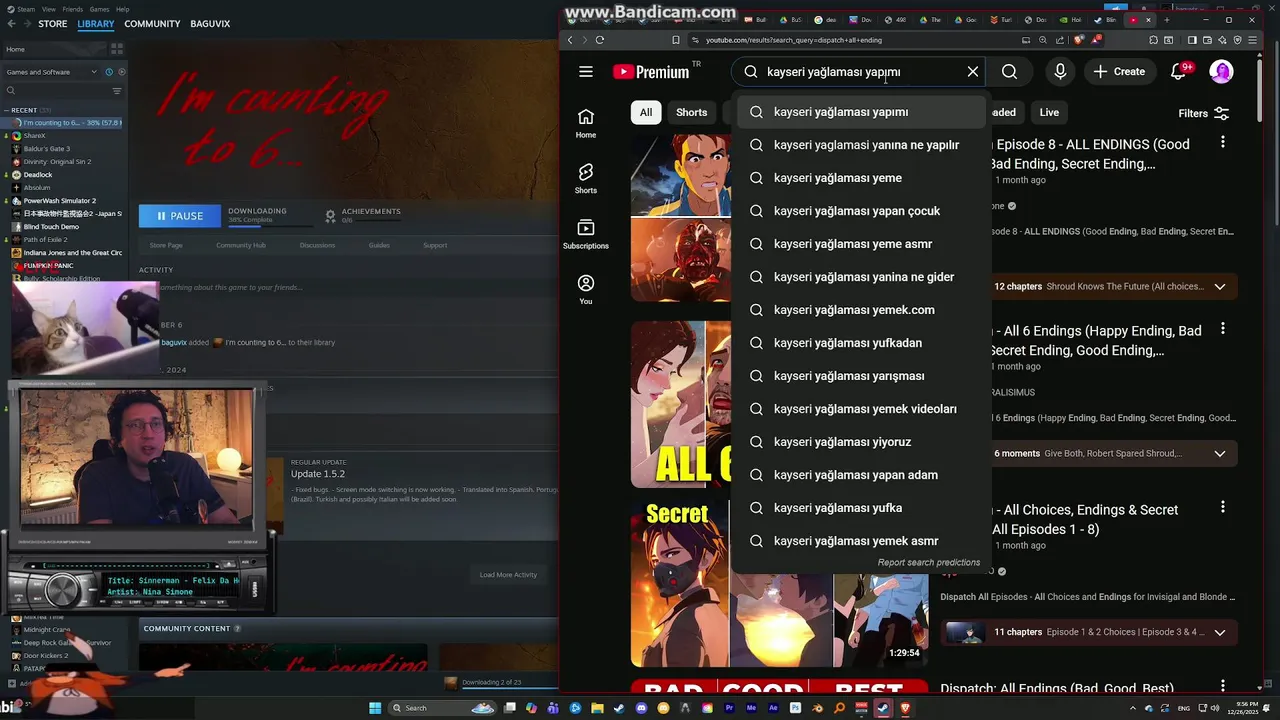Image resolution: width=1280 pixels, height=720 pixels.
Task: Expand the 12 chapters section
Action: click(x=1219, y=287)
